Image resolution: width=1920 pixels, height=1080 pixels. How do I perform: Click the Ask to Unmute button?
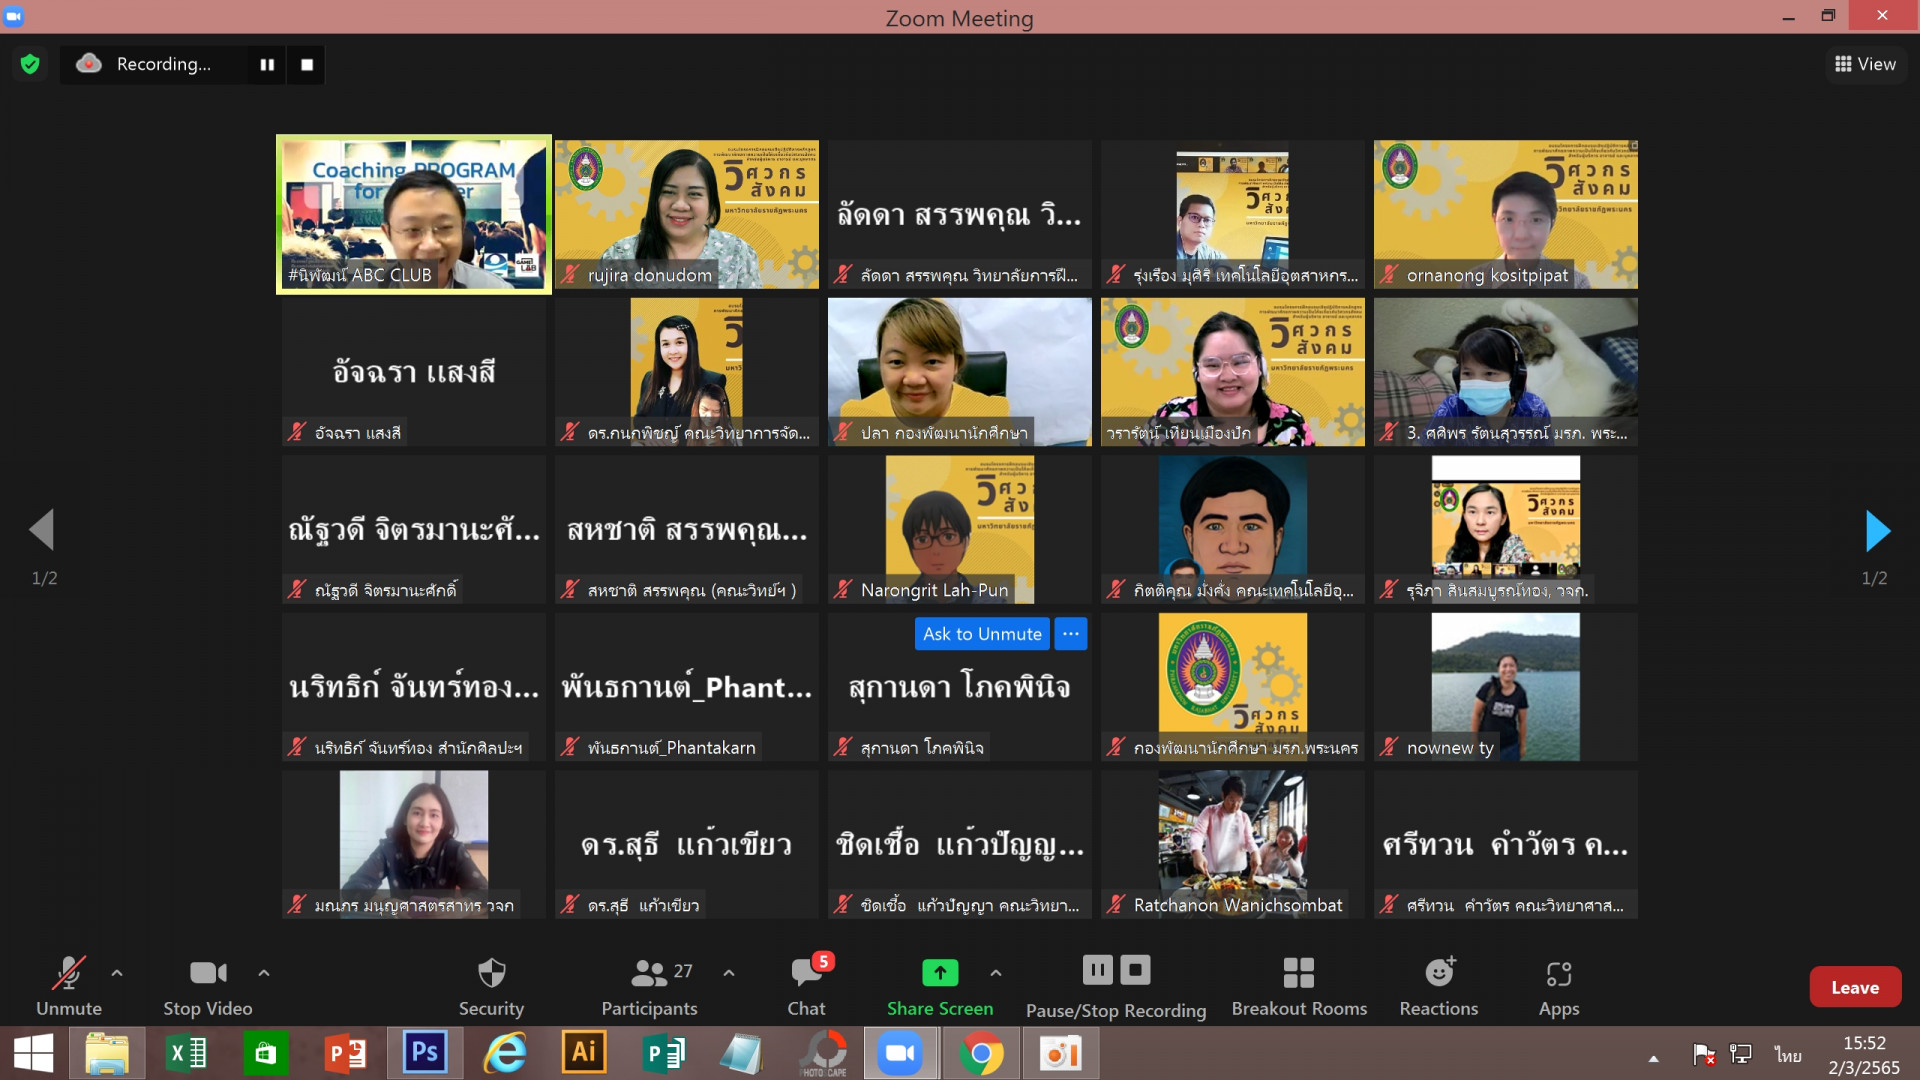(x=981, y=634)
